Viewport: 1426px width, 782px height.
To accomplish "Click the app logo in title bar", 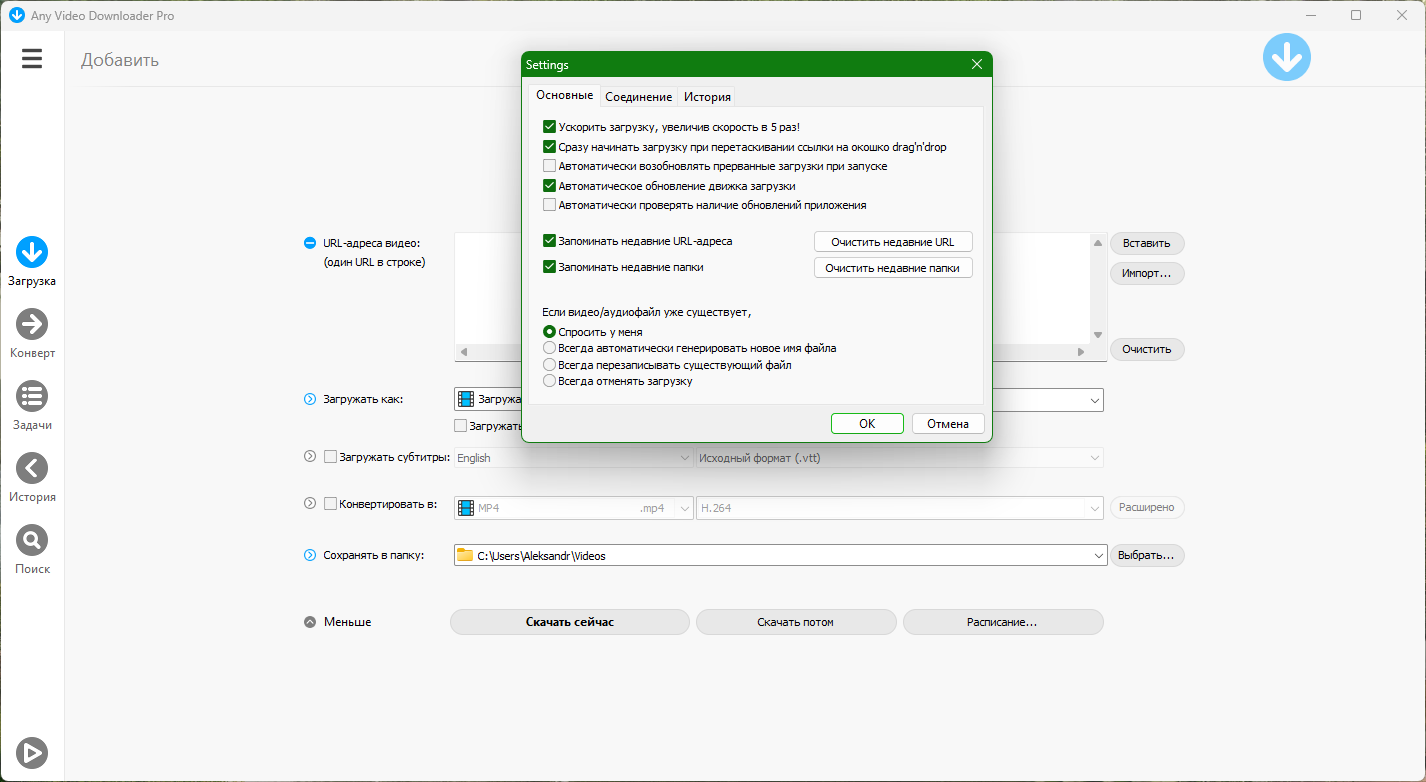I will point(16,16).
